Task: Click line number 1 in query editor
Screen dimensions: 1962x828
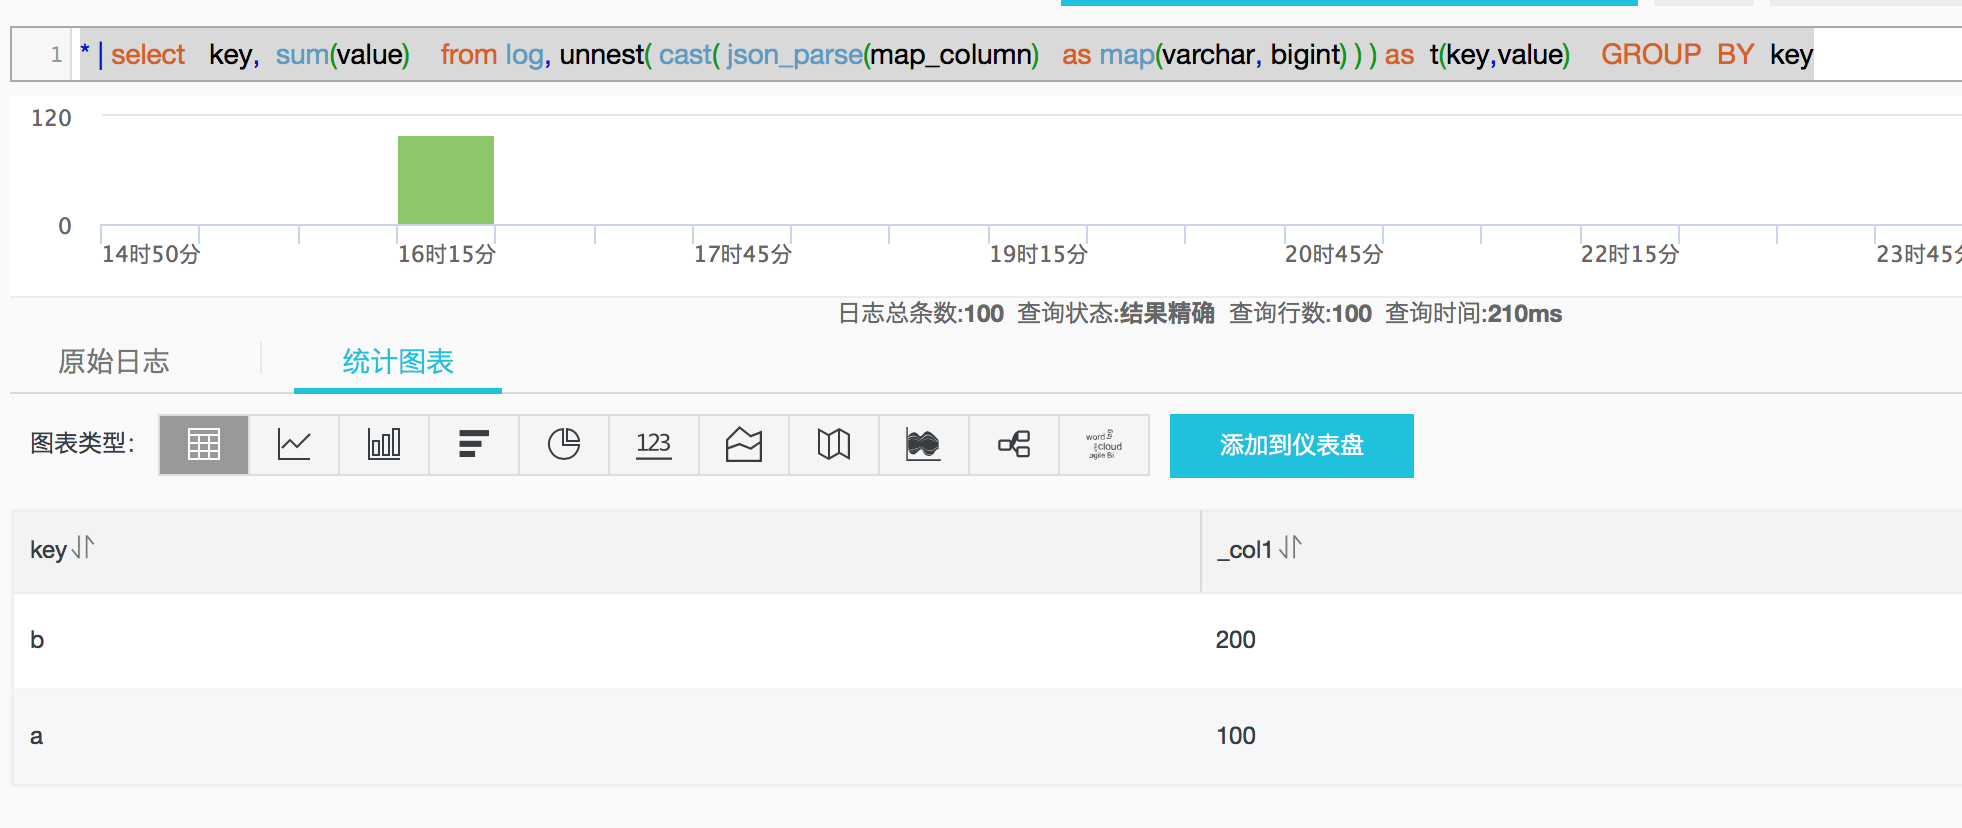Action: (x=56, y=54)
